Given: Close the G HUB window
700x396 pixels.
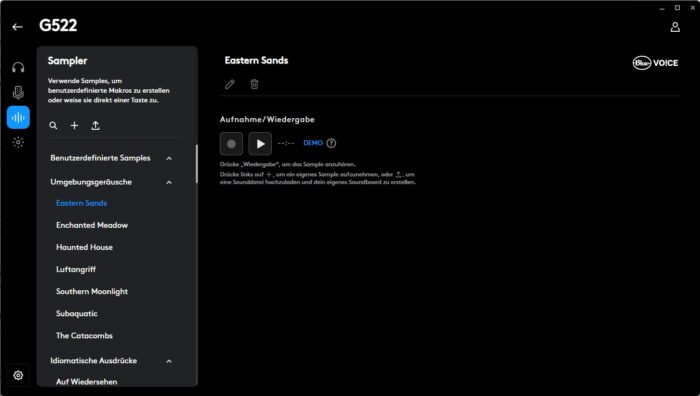Looking at the screenshot, I should click(x=692, y=8).
